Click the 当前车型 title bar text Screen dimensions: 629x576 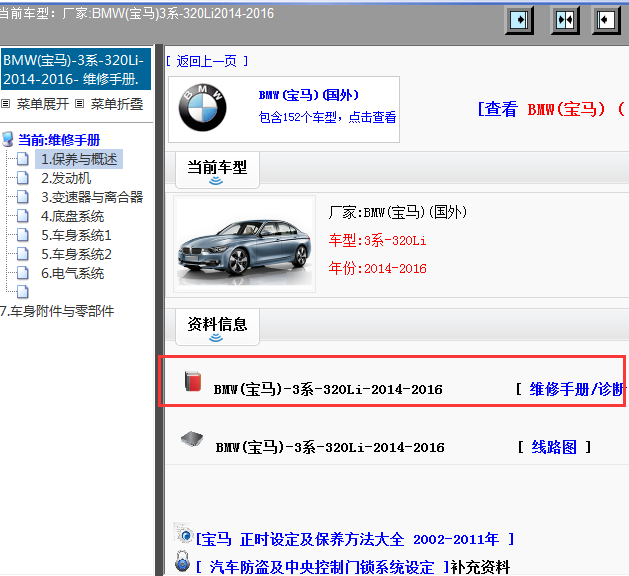point(137,14)
